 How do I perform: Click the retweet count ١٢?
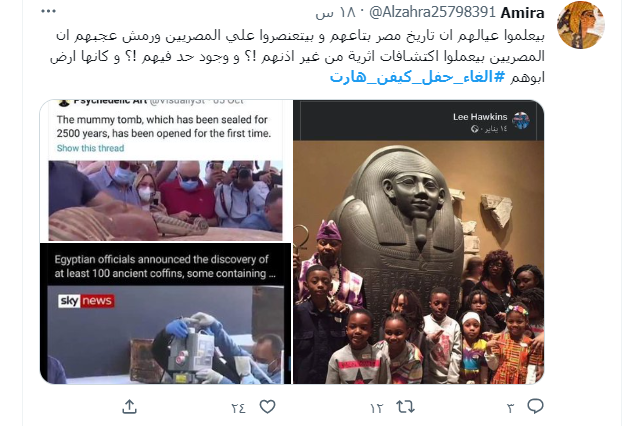(x=377, y=408)
